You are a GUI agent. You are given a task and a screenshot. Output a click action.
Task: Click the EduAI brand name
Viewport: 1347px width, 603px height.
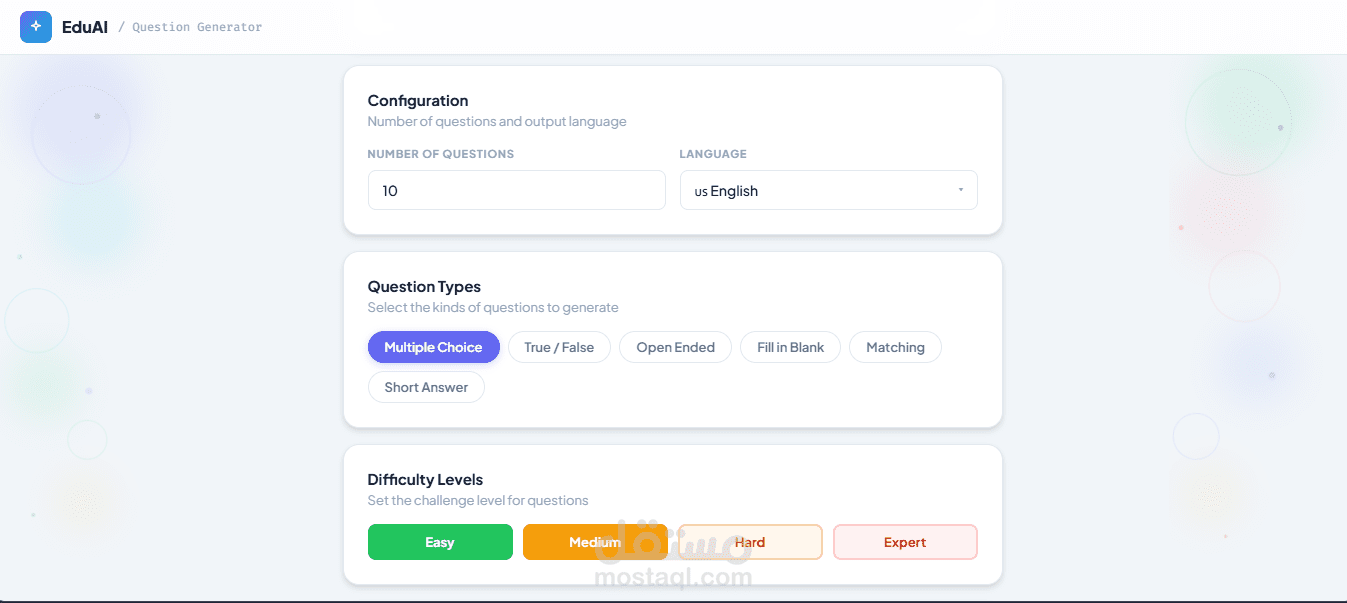coord(83,27)
